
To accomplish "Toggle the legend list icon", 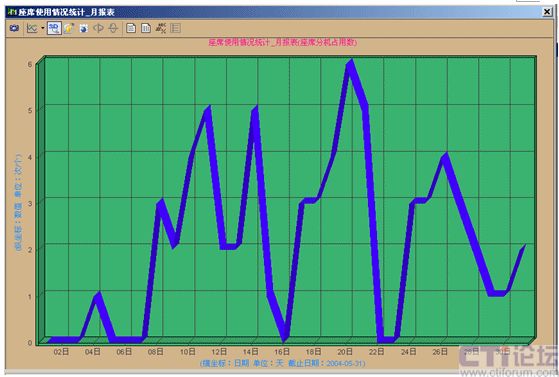I will 175,28.
